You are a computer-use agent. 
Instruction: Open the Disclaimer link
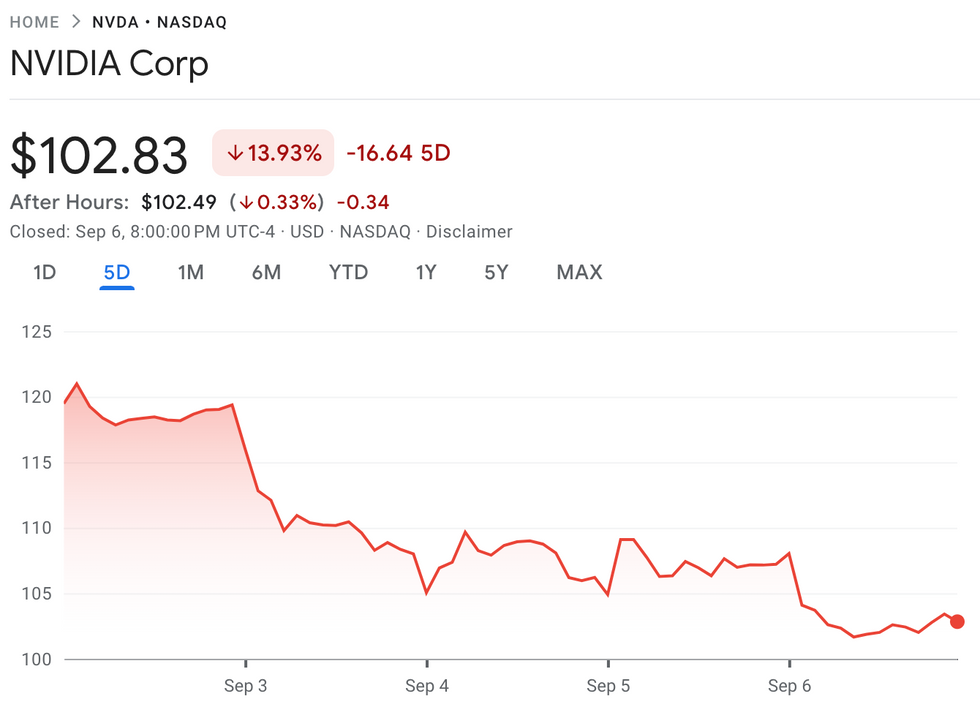pyautogui.click(x=469, y=232)
